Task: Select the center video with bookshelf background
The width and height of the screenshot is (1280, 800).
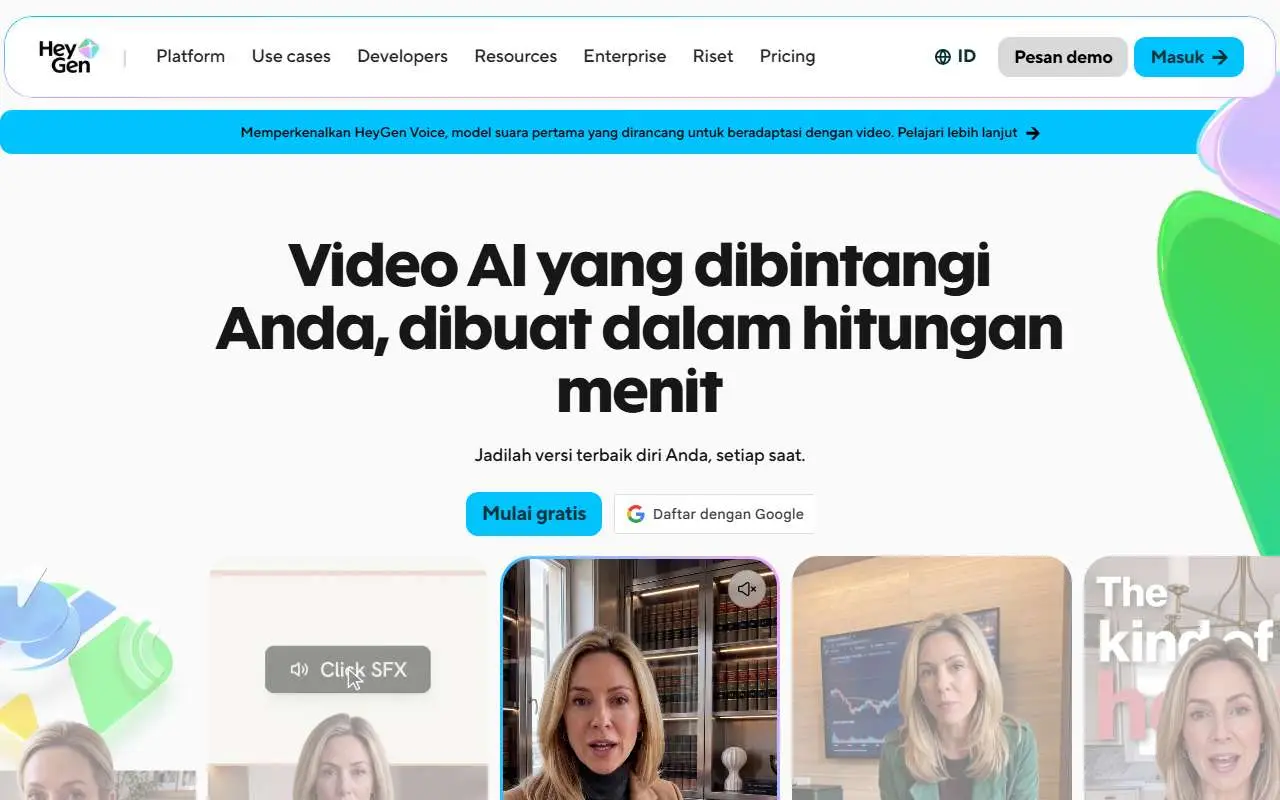Action: (x=639, y=678)
